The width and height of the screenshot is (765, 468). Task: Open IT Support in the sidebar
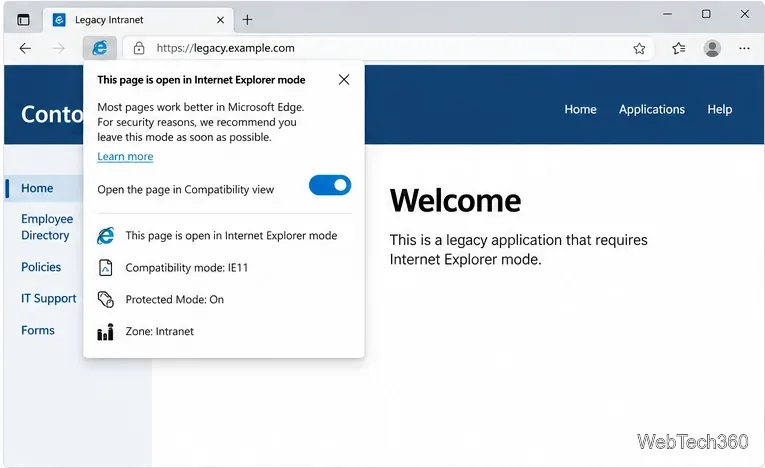click(48, 299)
